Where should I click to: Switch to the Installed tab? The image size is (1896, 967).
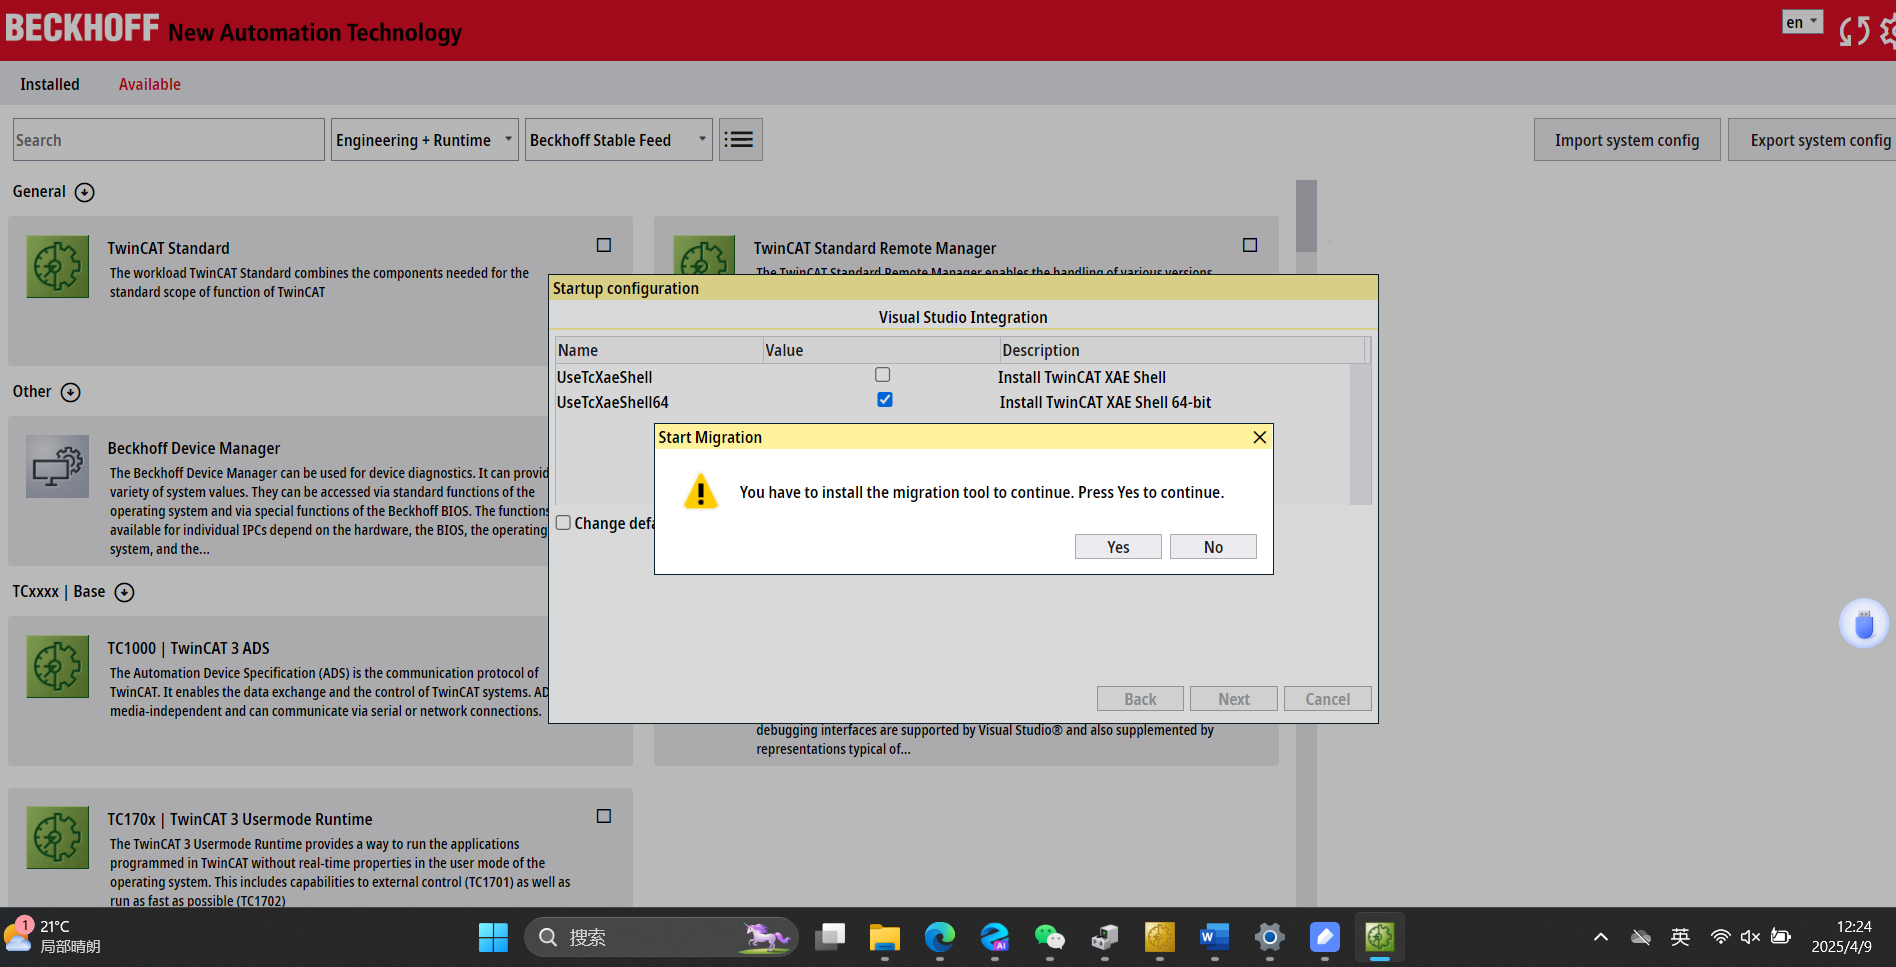[x=50, y=84]
